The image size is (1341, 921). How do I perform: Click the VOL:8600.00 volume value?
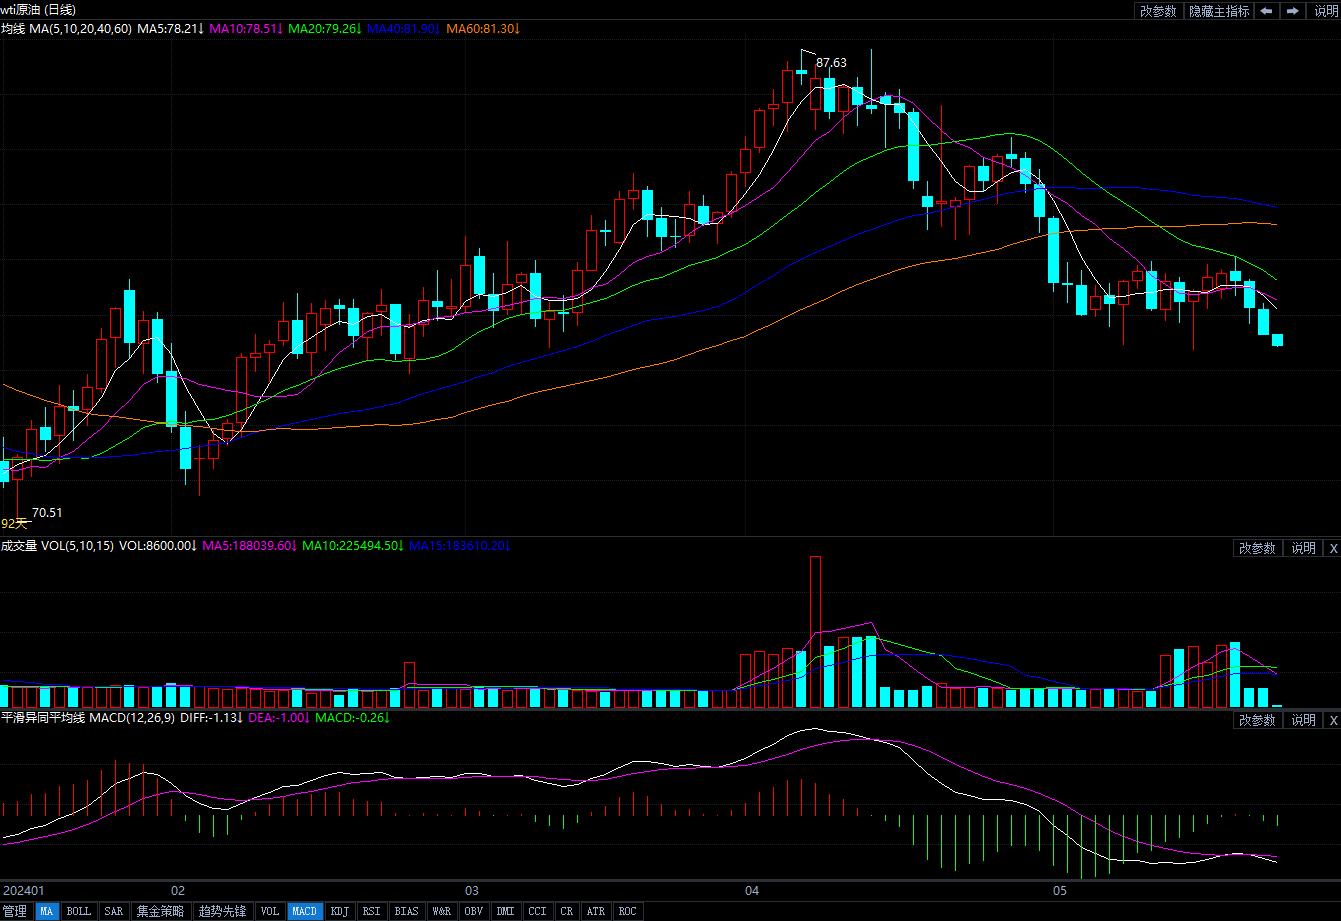(x=158, y=546)
